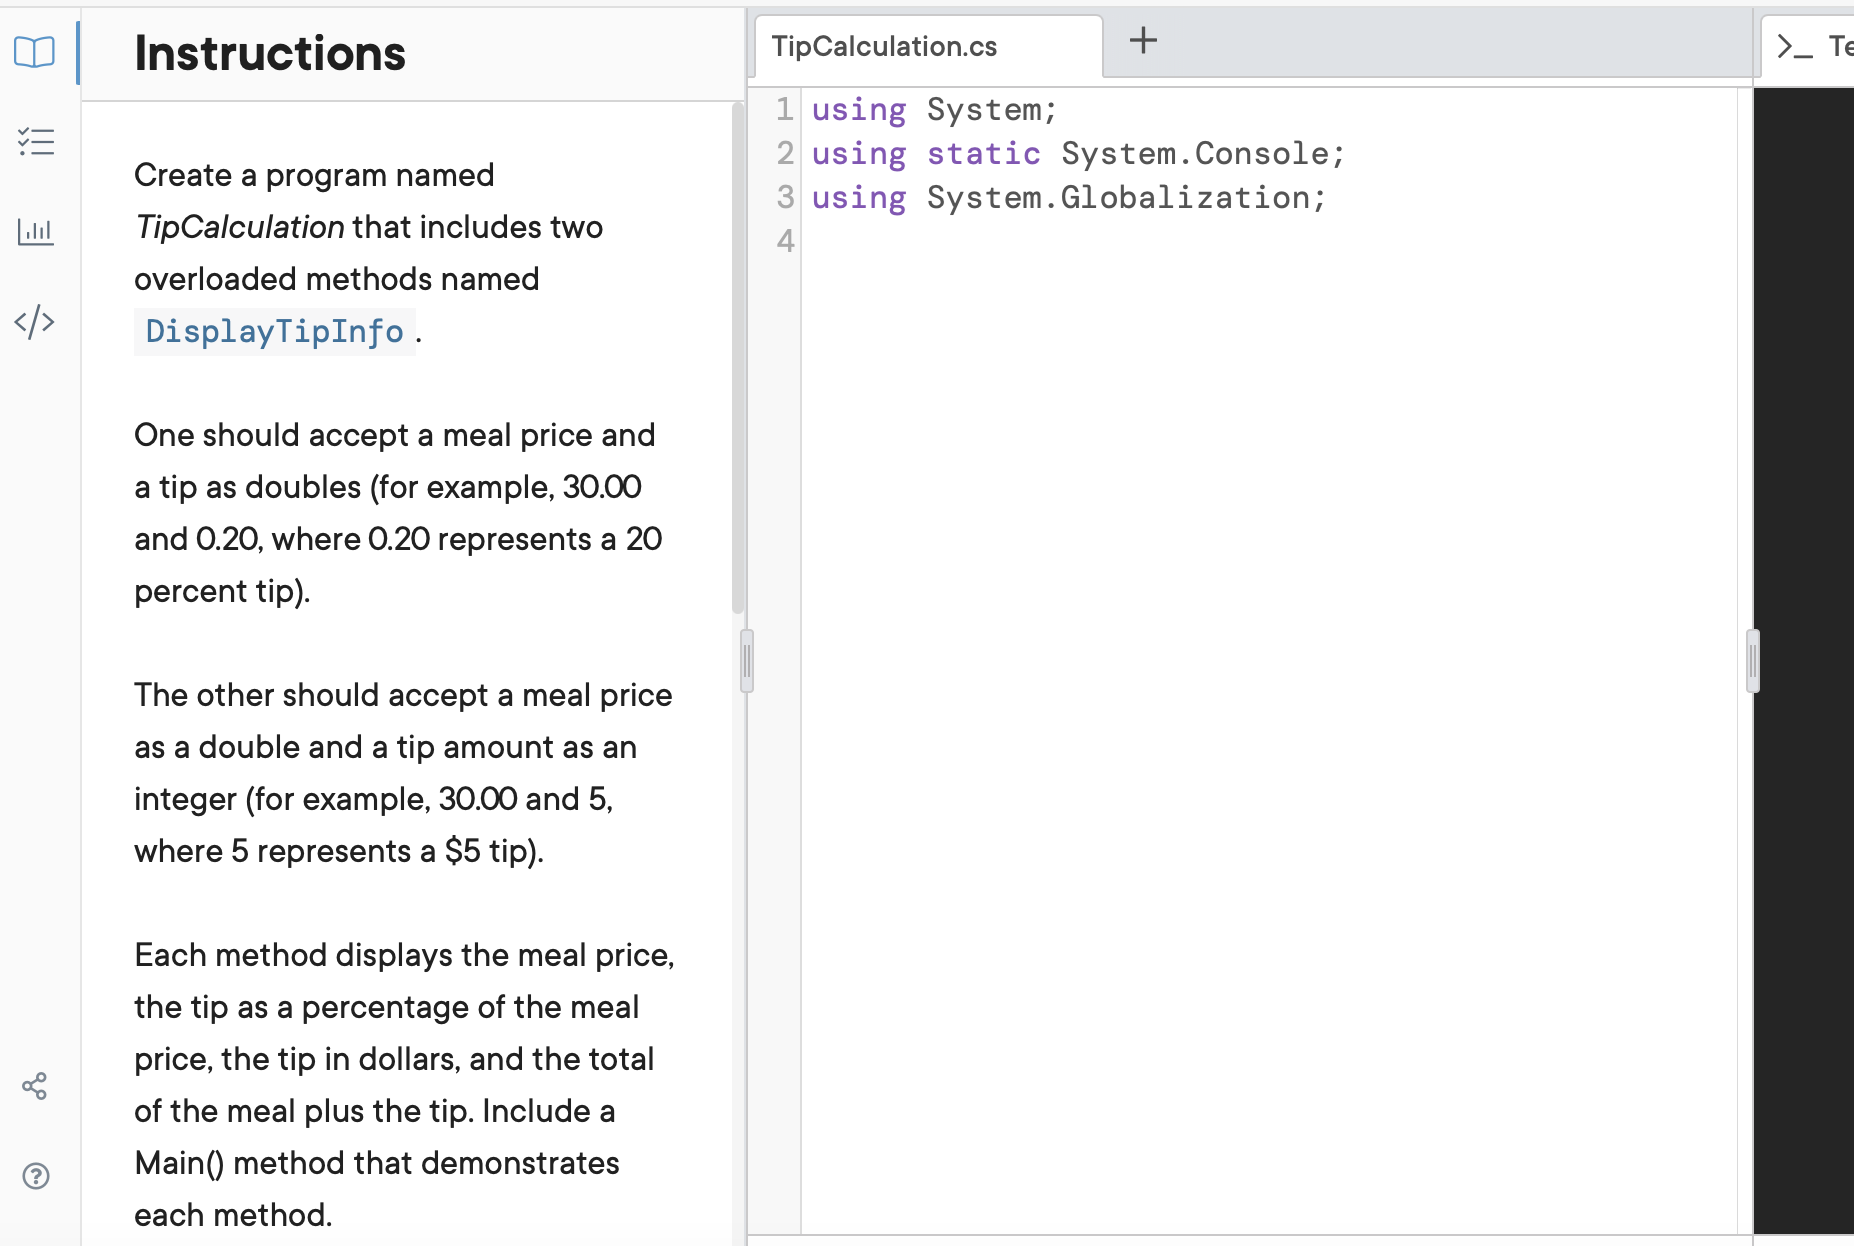Image resolution: width=1854 pixels, height=1246 pixels.
Task: Click the DisplayTipInfo code reference in instructions
Action: [273, 331]
